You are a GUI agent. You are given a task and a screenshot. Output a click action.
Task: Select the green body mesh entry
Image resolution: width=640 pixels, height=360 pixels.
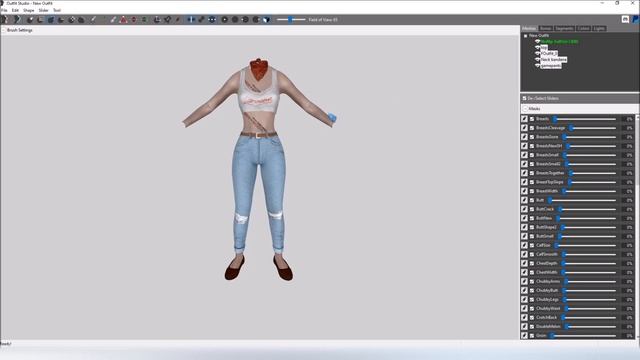pyautogui.click(x=559, y=42)
